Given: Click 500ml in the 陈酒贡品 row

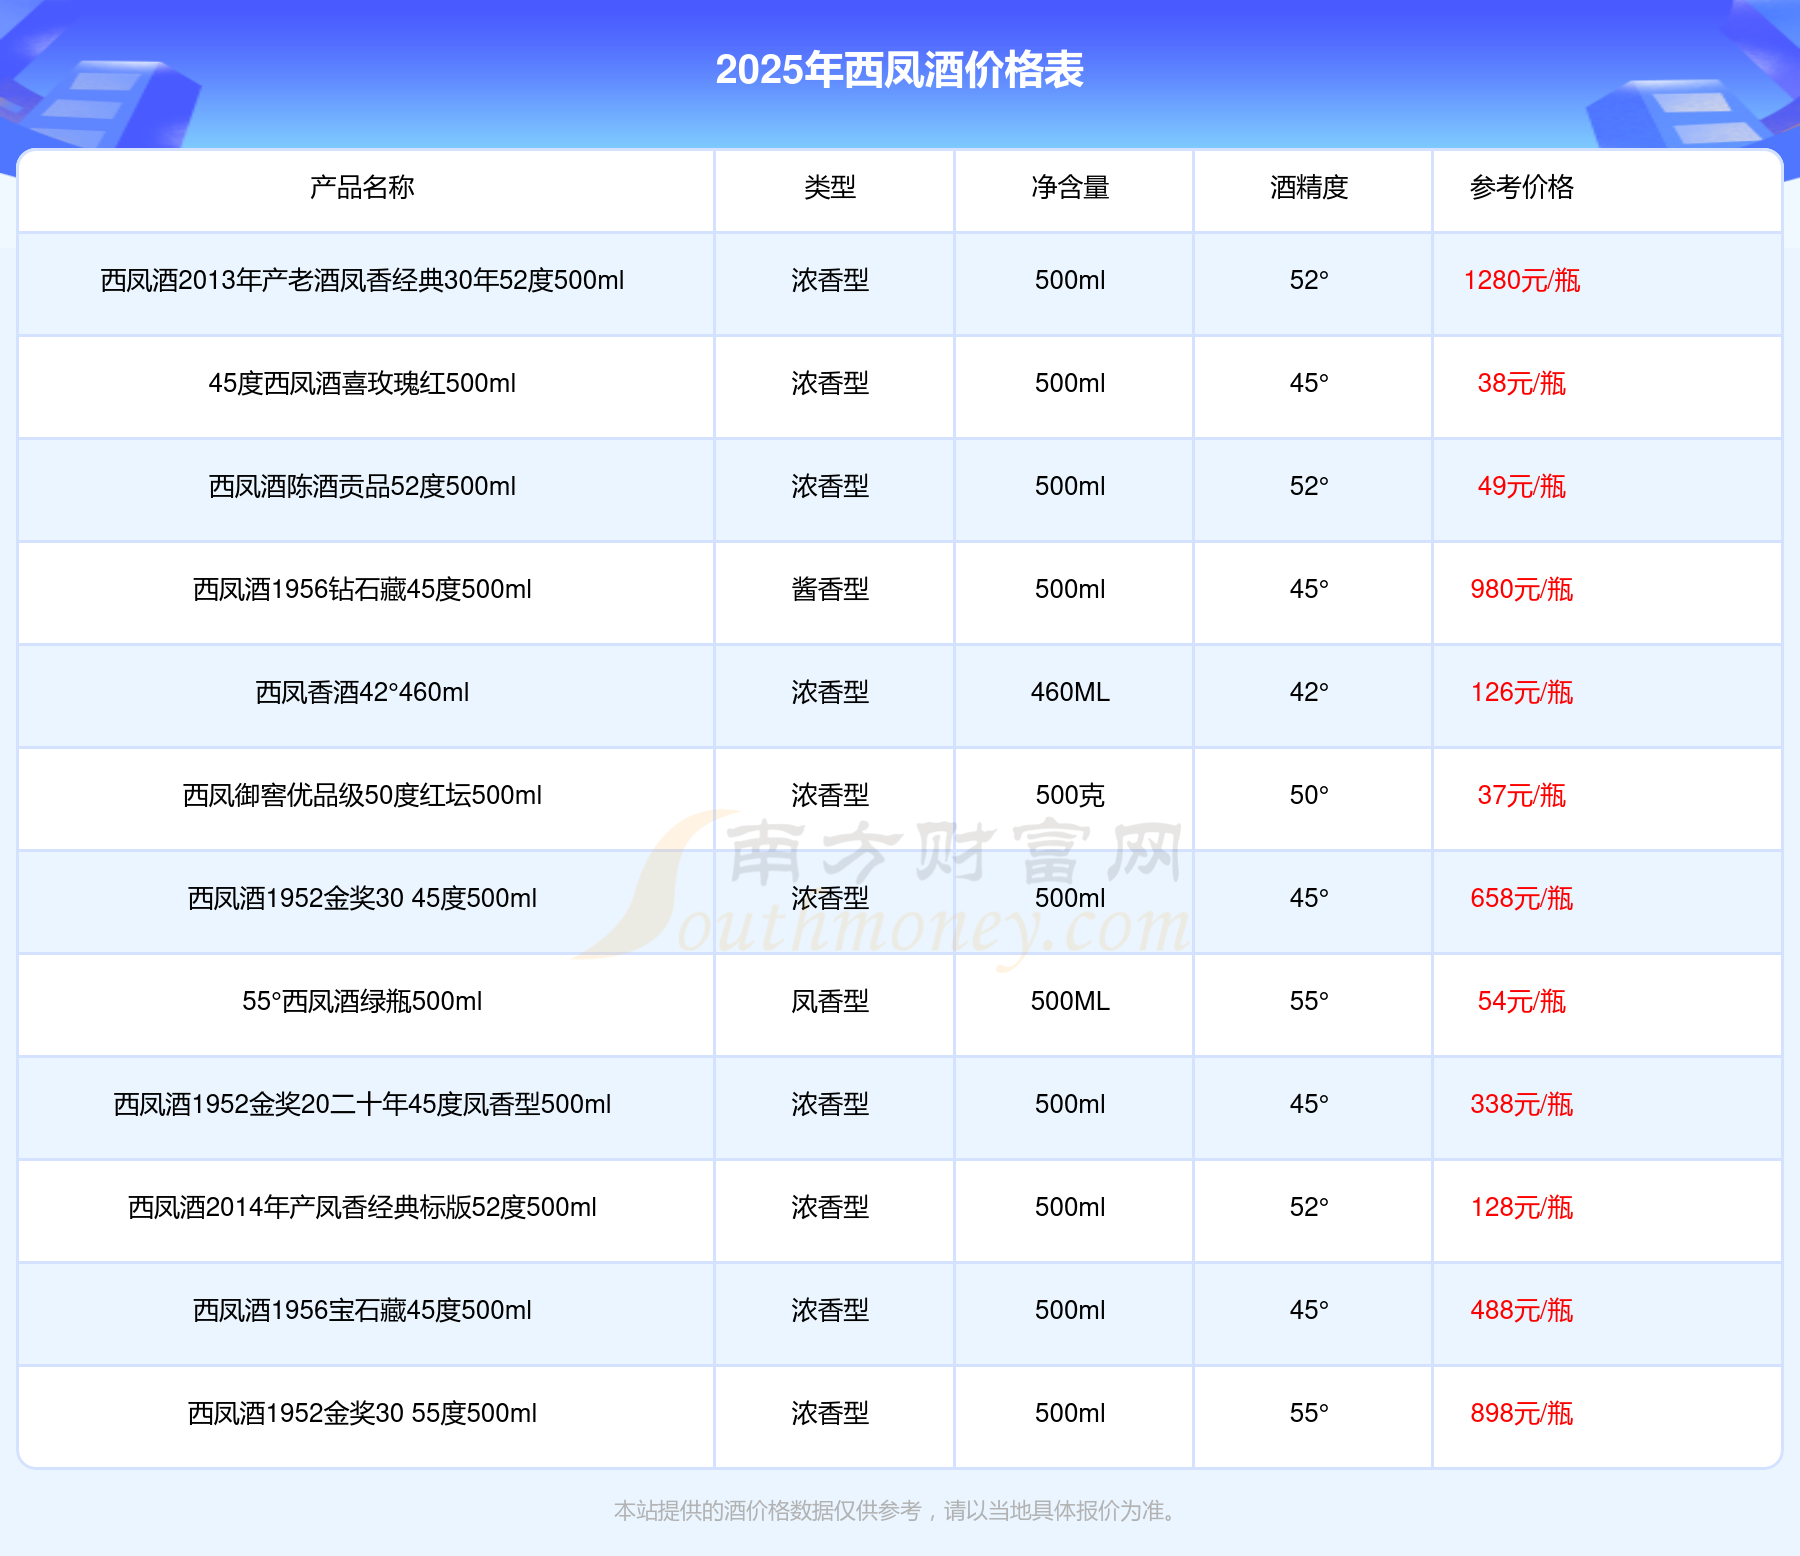Looking at the screenshot, I should click(1070, 486).
